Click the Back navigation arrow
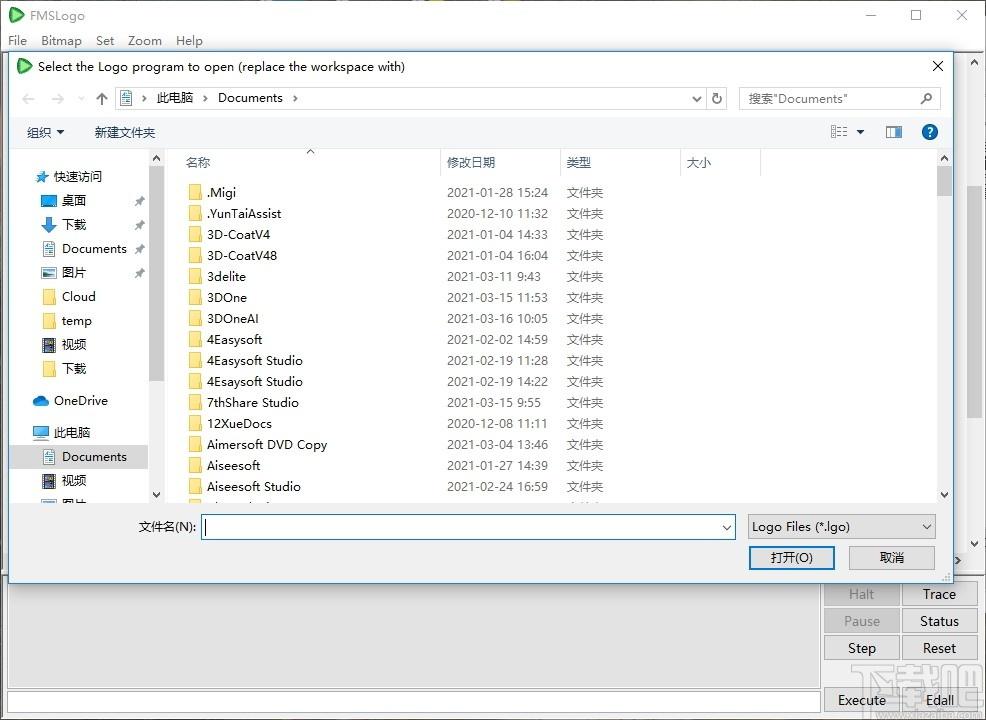 point(28,98)
